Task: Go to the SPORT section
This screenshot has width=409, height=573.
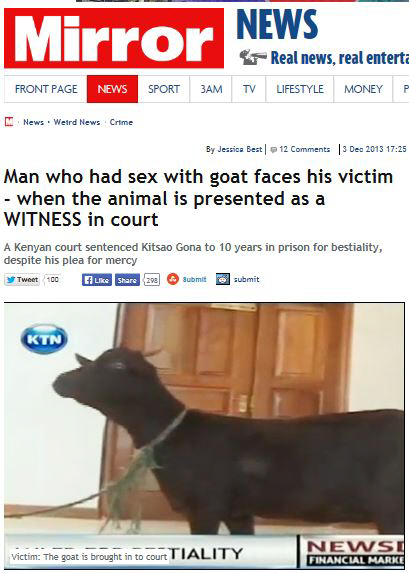Action: [x=164, y=89]
